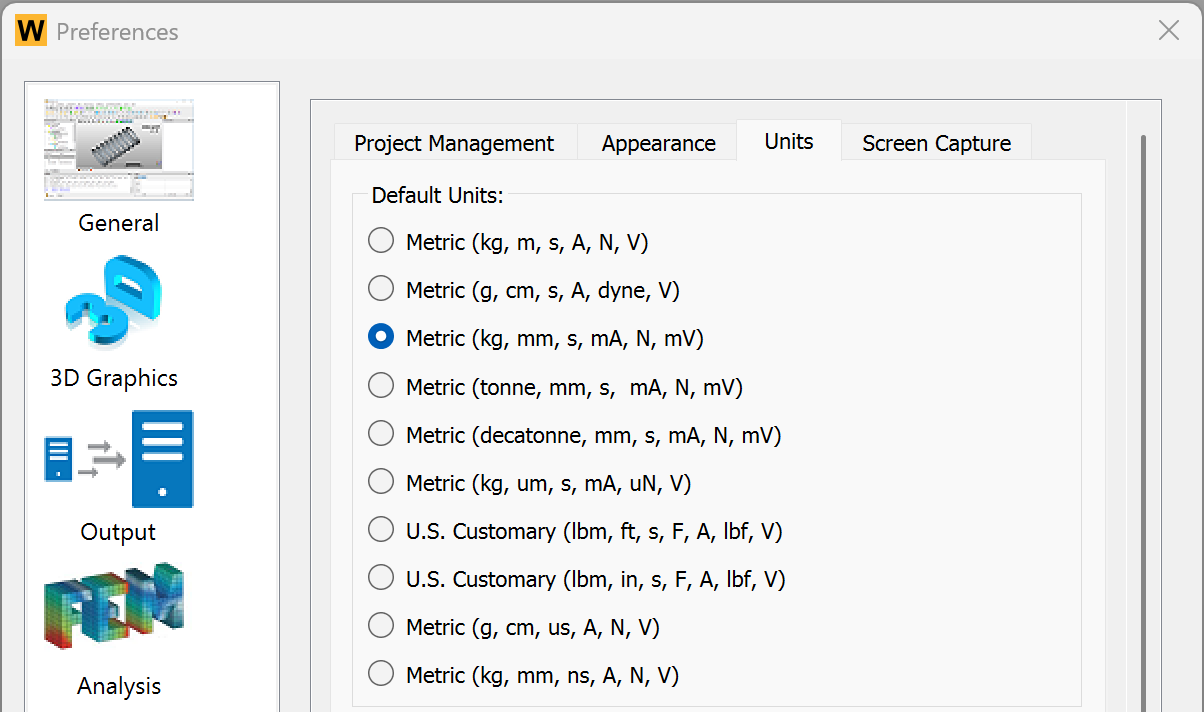1204x712 pixels.
Task: Open the Output preferences server icon
Action: click(119, 459)
